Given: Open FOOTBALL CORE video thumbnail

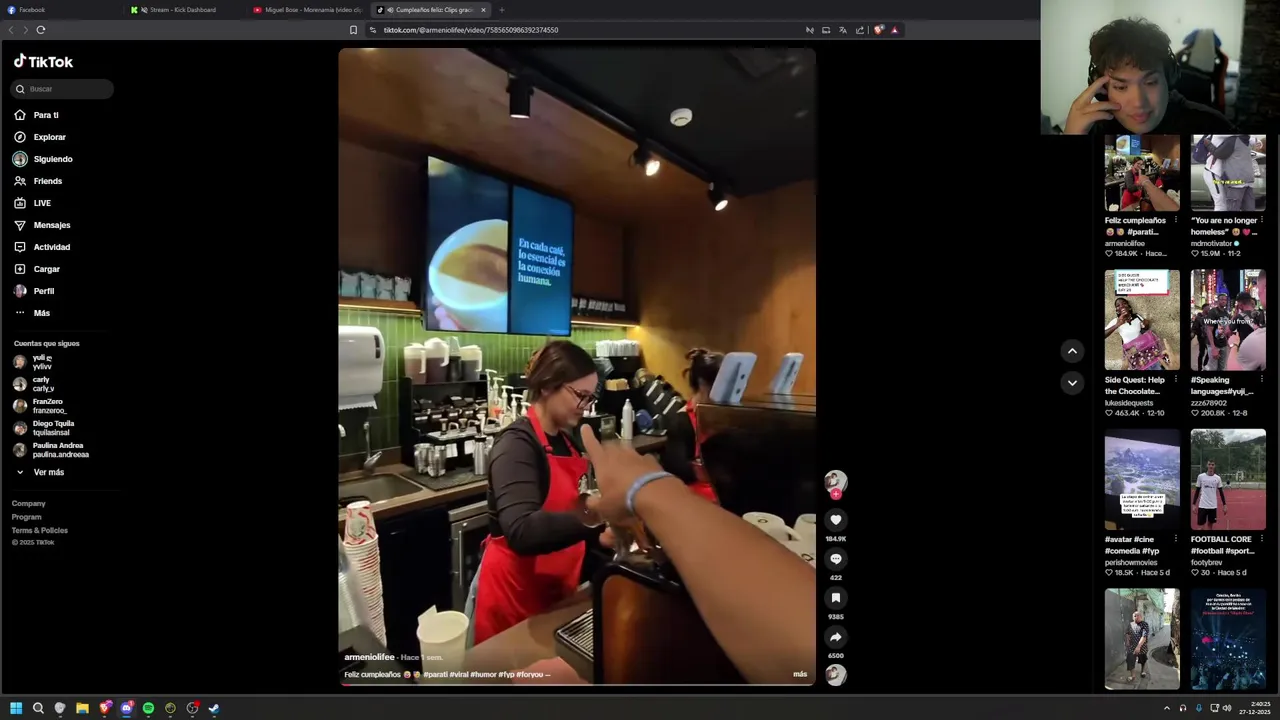Looking at the screenshot, I should 1228,480.
